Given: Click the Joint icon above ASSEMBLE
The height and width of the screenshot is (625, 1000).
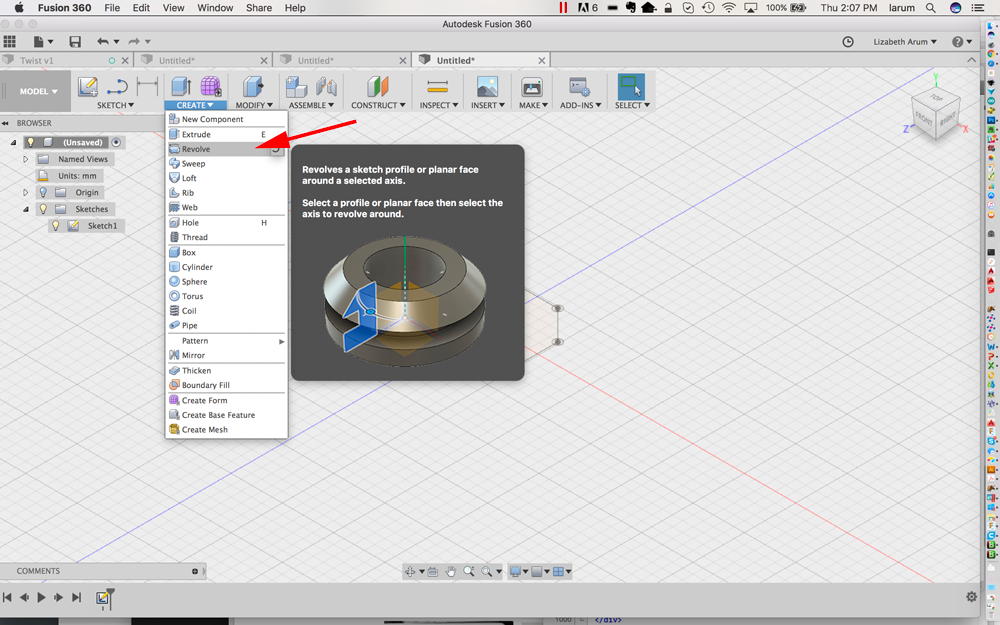Looking at the screenshot, I should point(326,87).
